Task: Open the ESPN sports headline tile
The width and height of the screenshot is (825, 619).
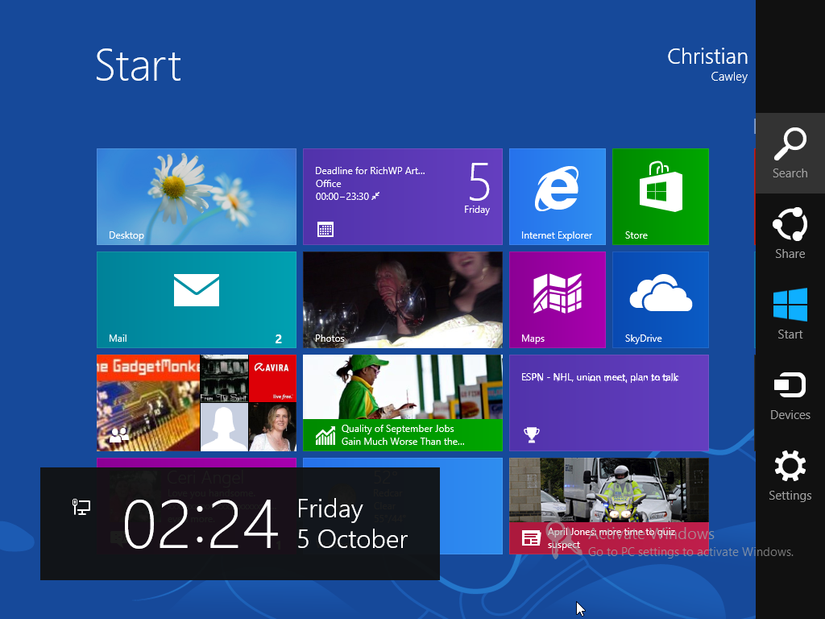Action: pos(609,403)
